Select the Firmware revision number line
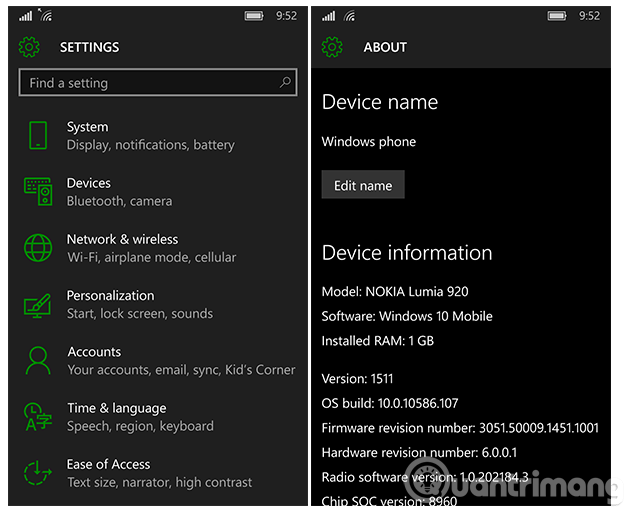The height and width of the screenshot is (508, 624). pyautogui.click(x=460, y=428)
